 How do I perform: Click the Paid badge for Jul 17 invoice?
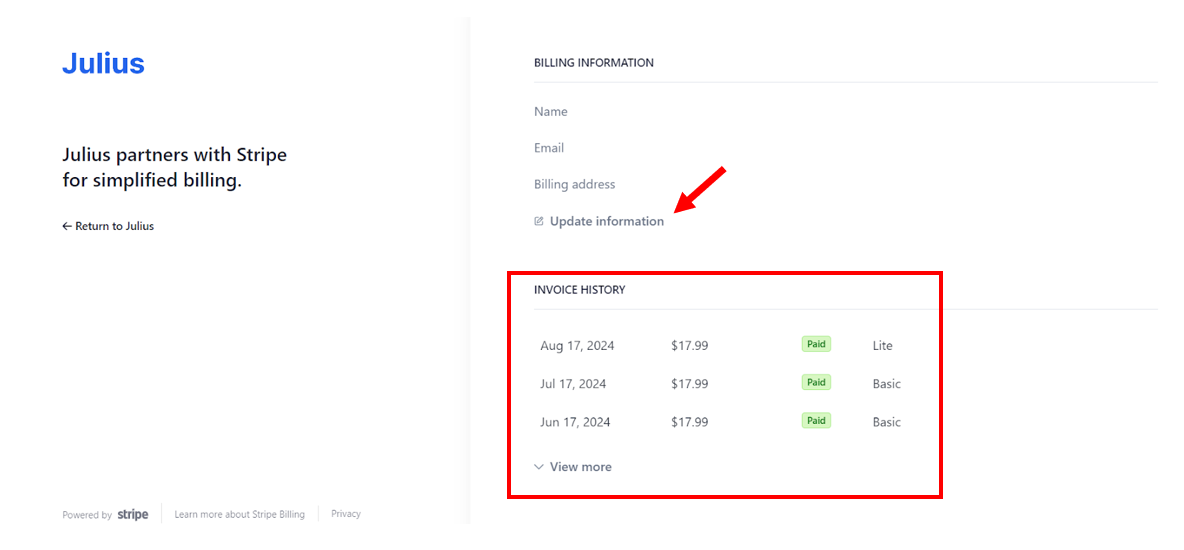click(816, 382)
